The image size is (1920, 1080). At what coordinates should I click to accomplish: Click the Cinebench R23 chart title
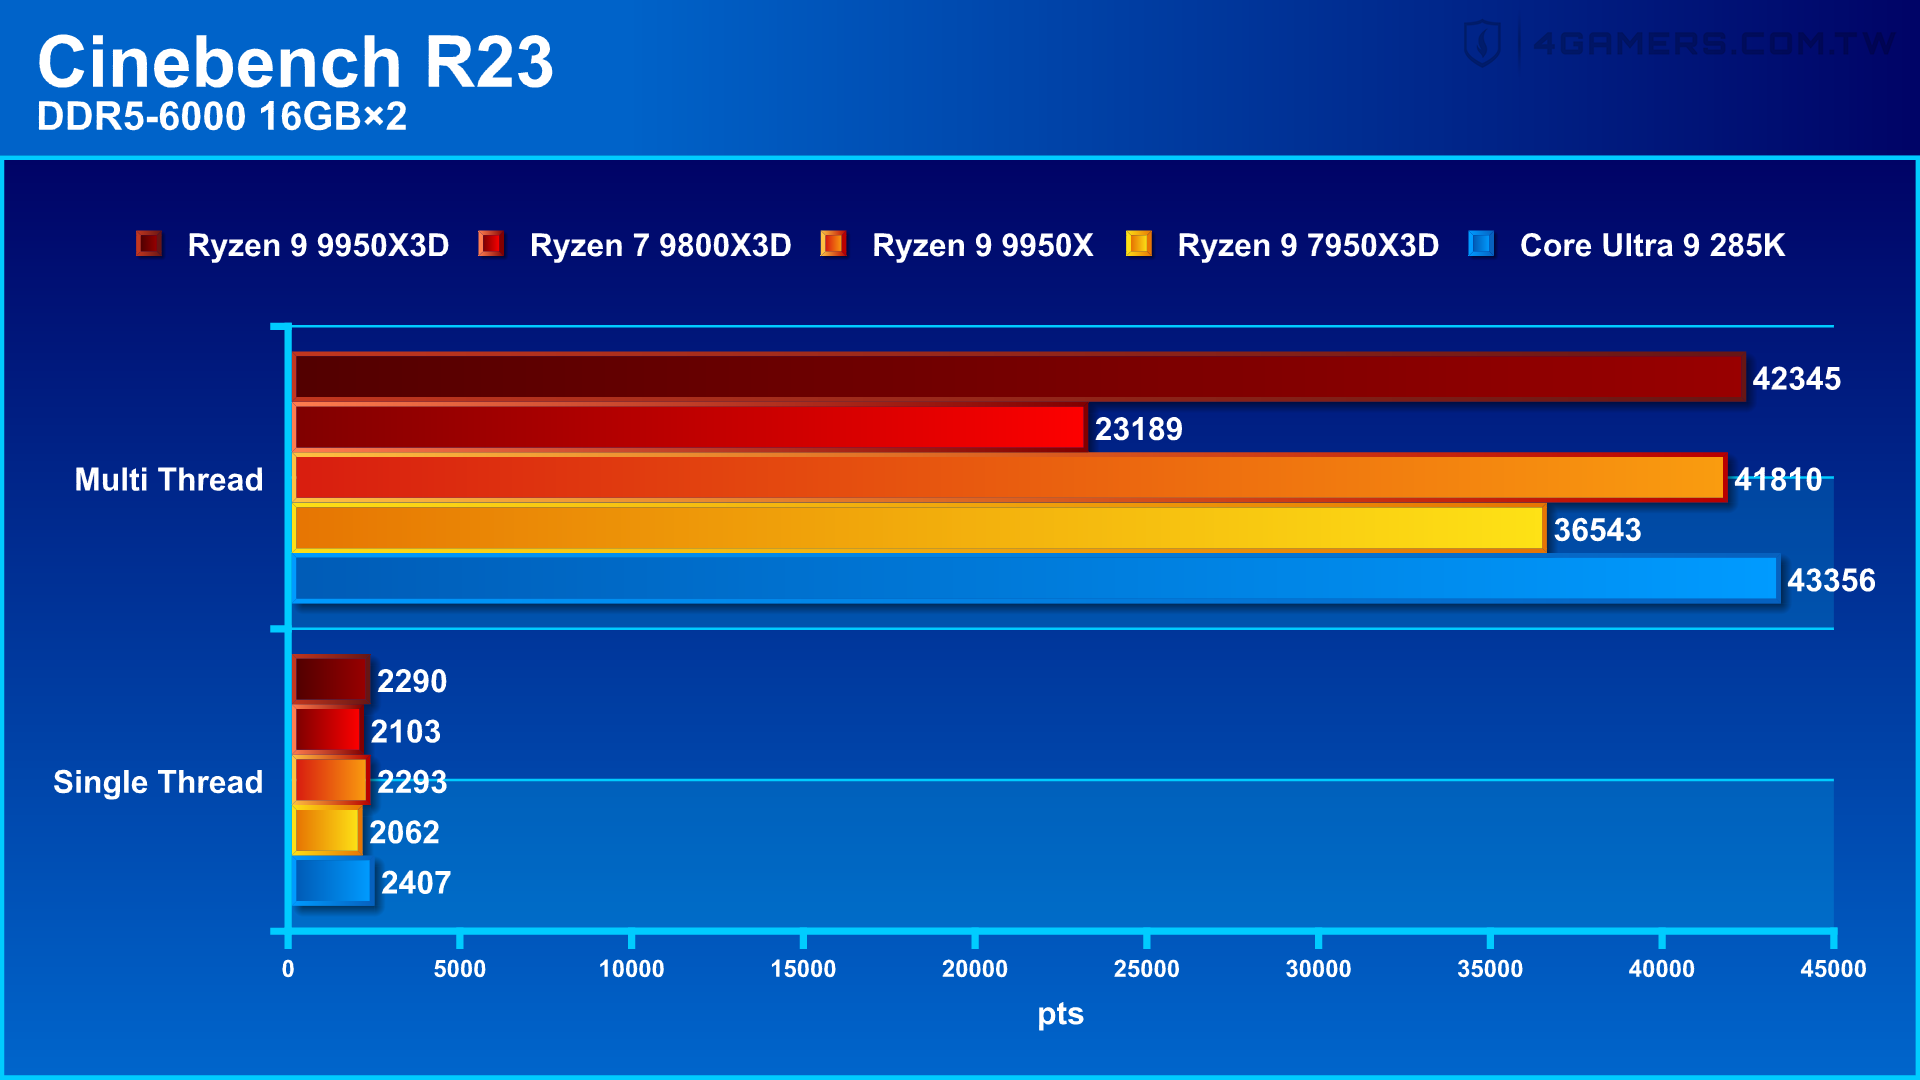295,62
